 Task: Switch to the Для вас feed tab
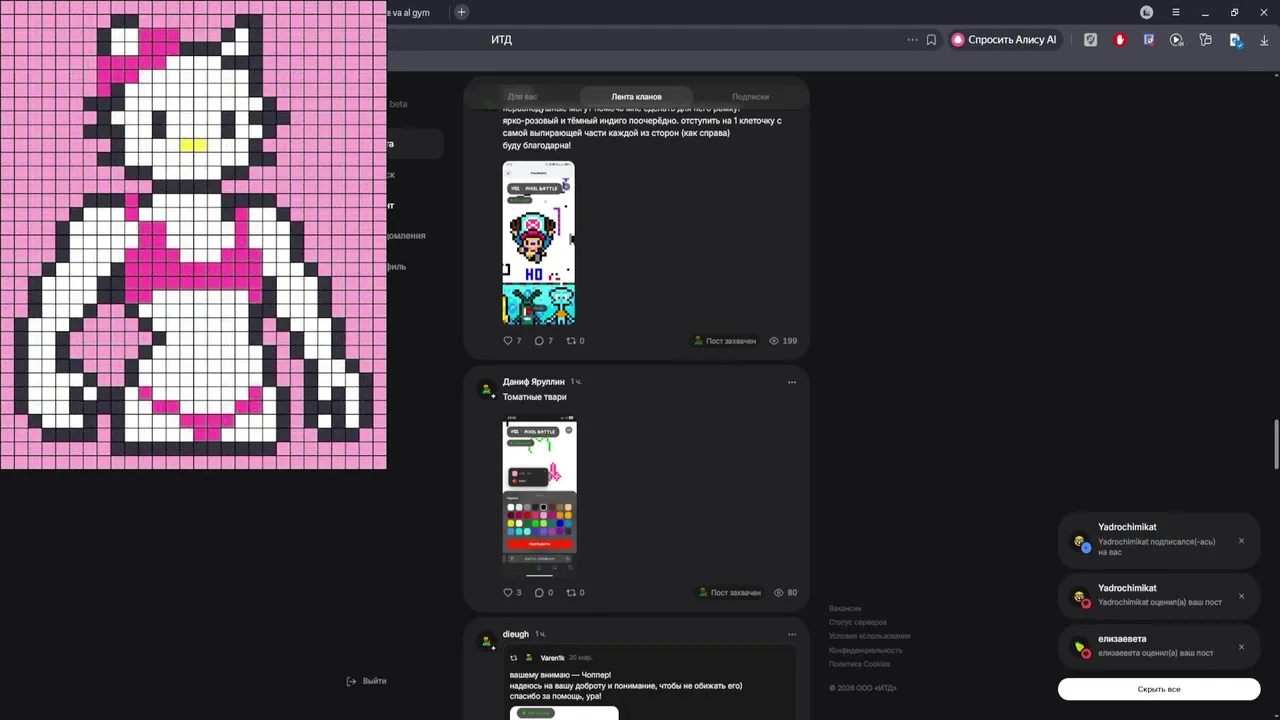(522, 97)
